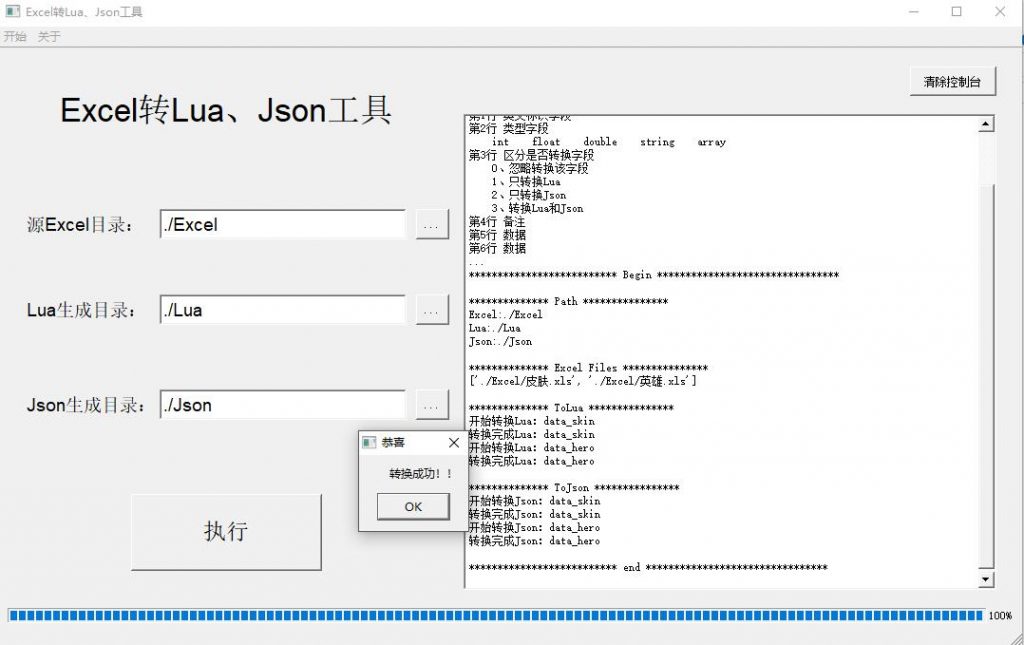Focus the 源Excel目录 input field
The width and height of the screenshot is (1024, 645).
click(282, 225)
